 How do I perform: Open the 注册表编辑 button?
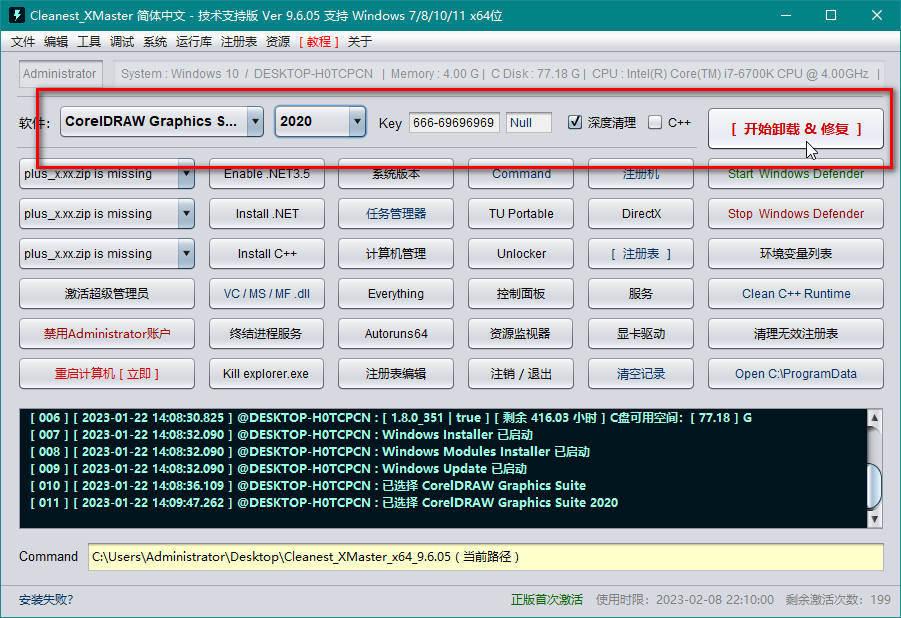[x=396, y=374]
